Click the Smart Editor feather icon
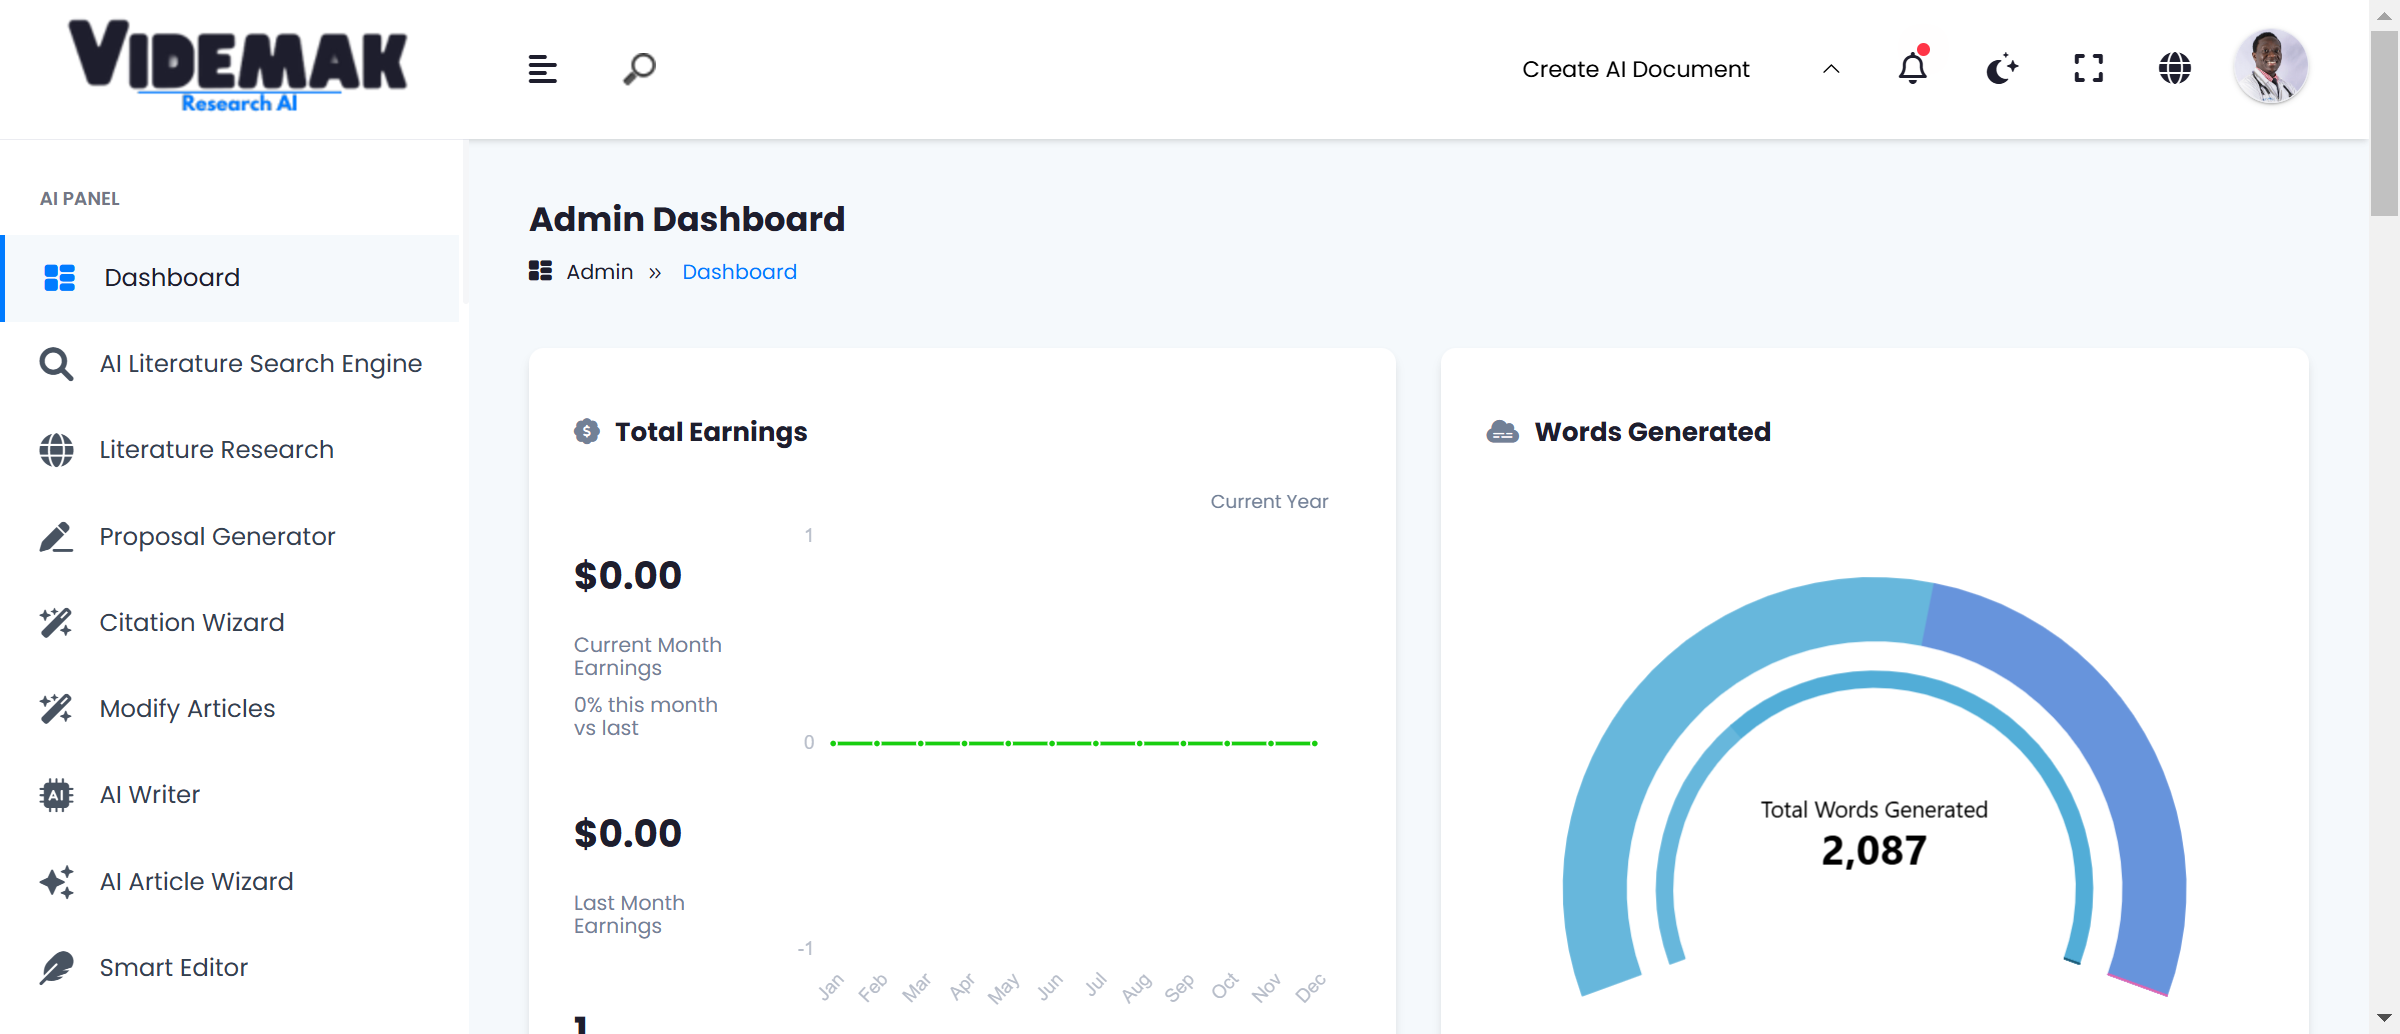 pyautogui.click(x=56, y=968)
